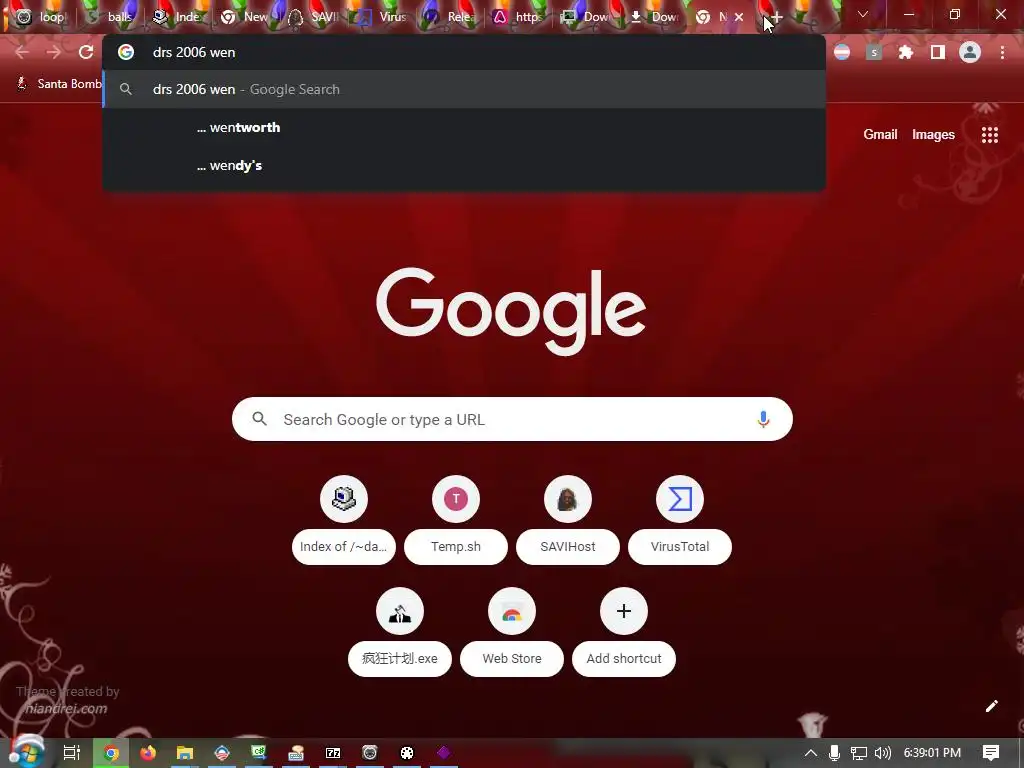Open the on-screen keyboard taskbar app

click(296, 753)
